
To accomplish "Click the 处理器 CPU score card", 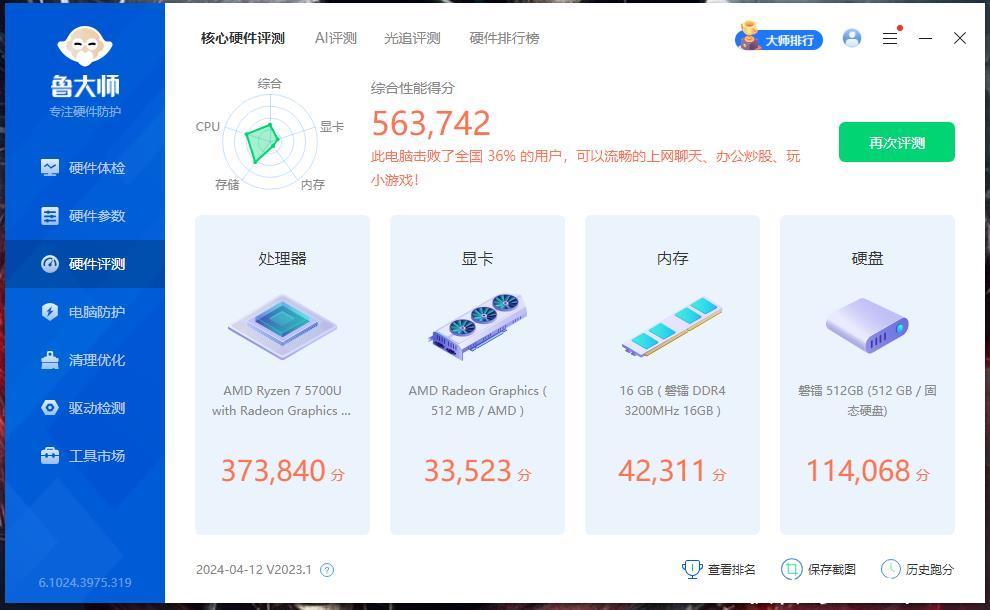I will 282,375.
